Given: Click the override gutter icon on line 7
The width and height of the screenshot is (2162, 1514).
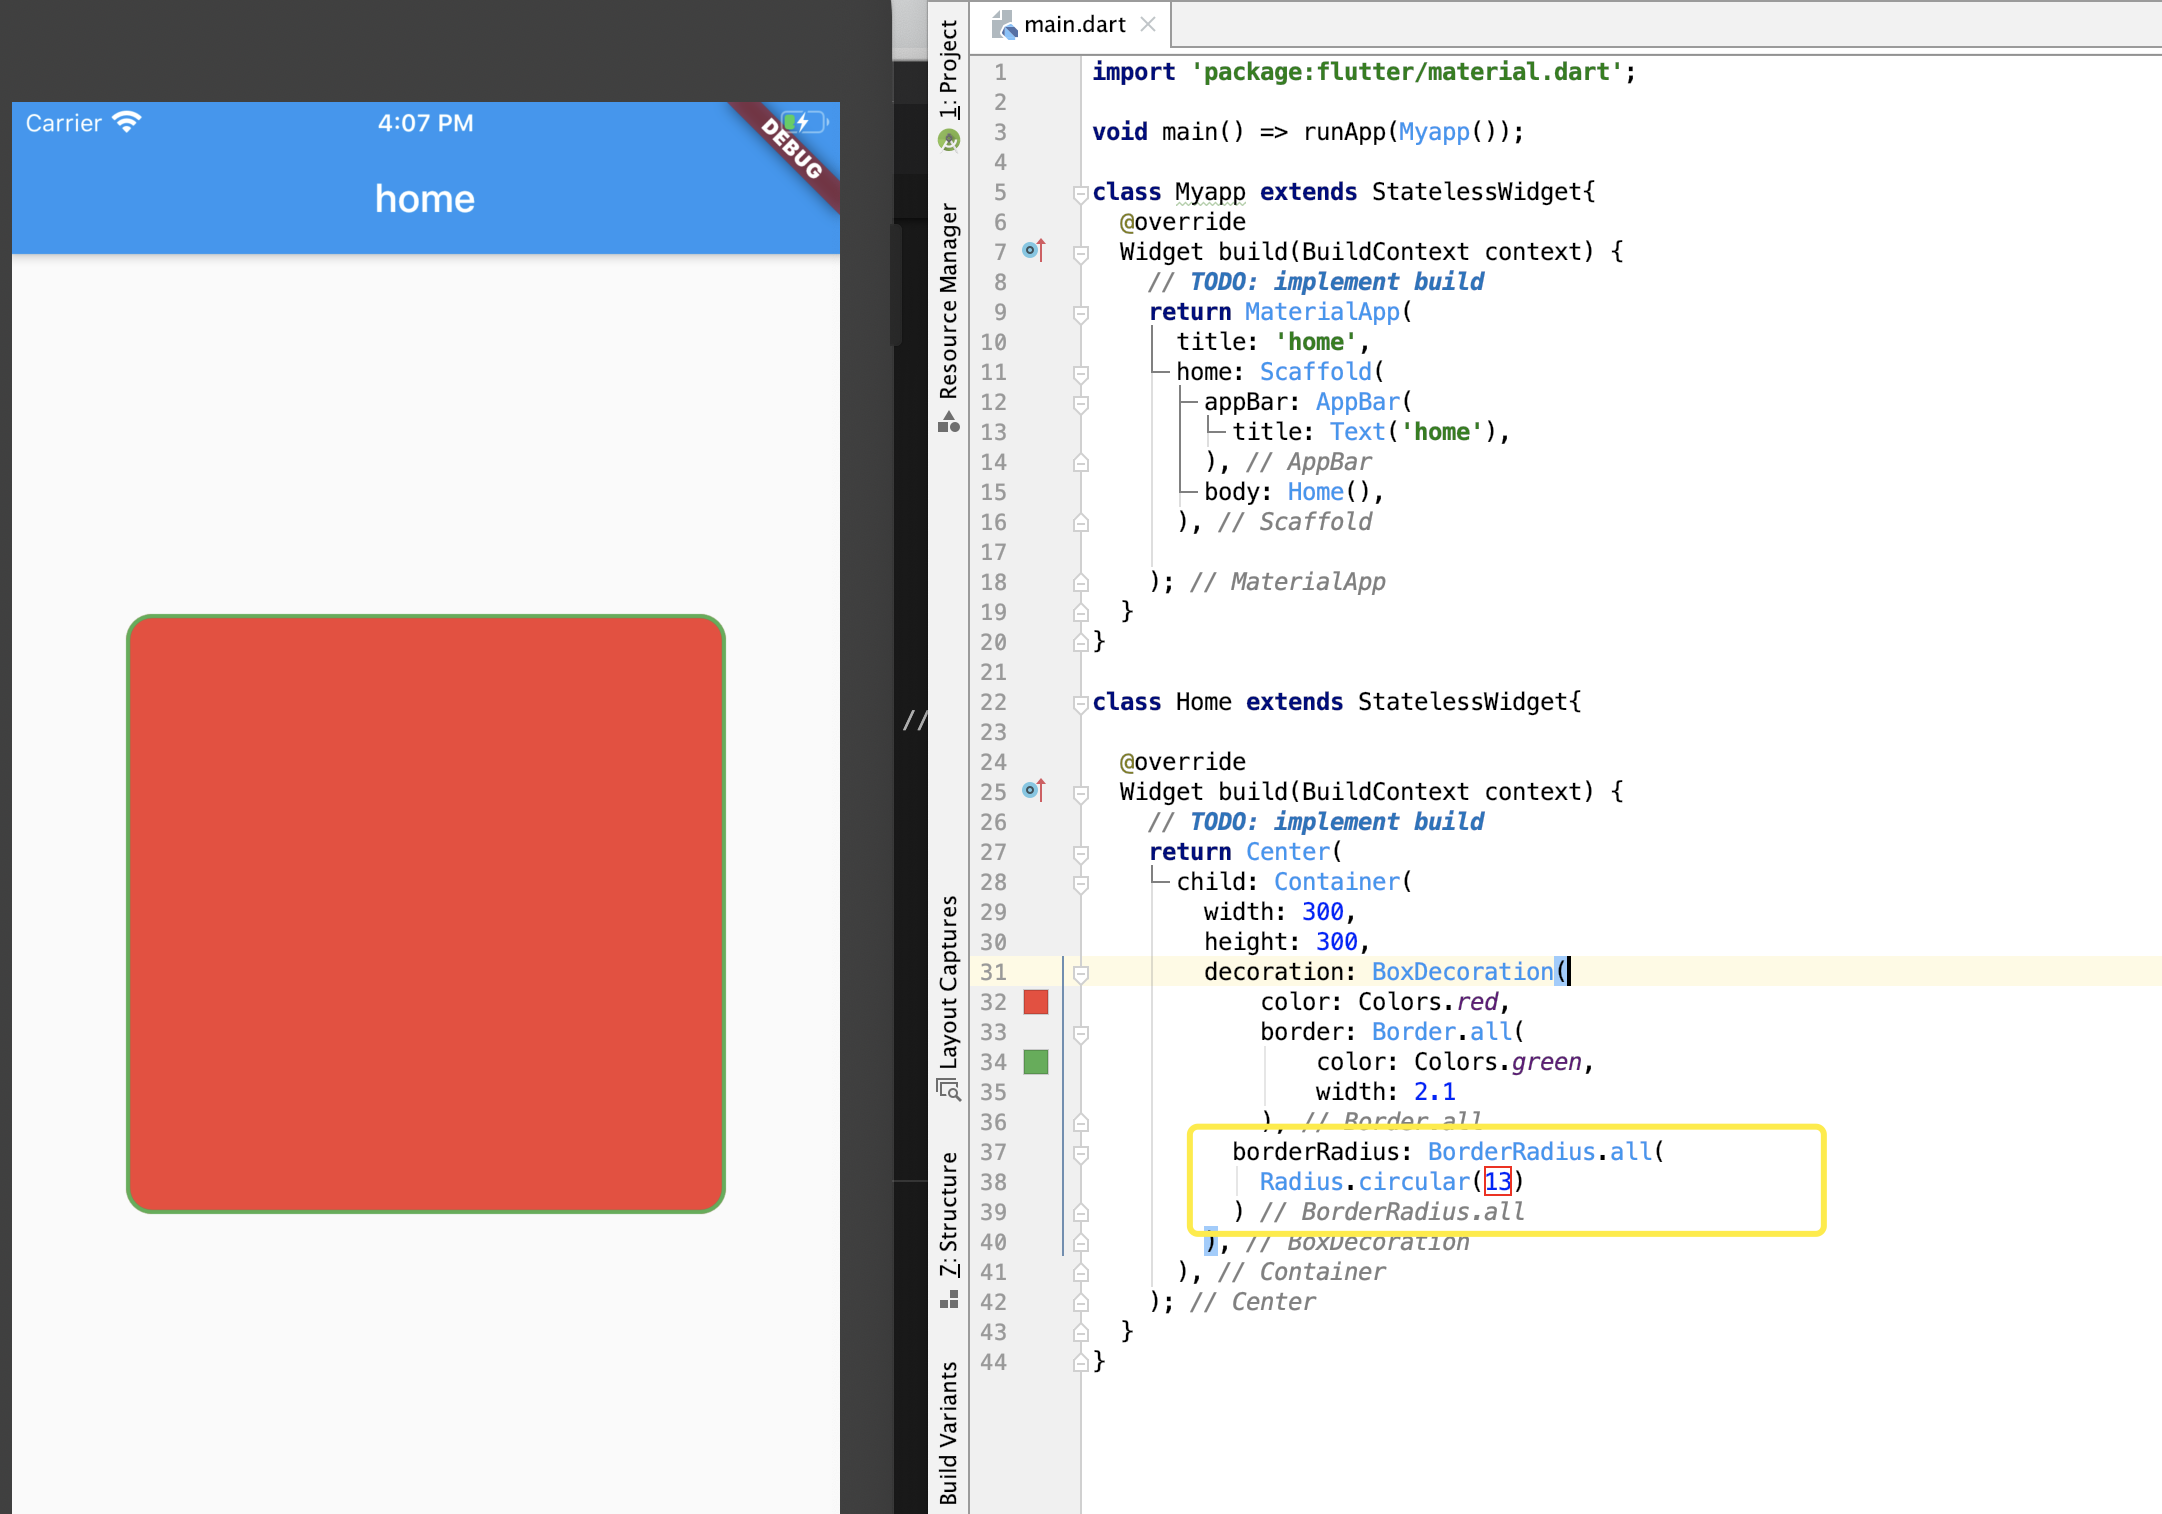Looking at the screenshot, I should click(1034, 251).
